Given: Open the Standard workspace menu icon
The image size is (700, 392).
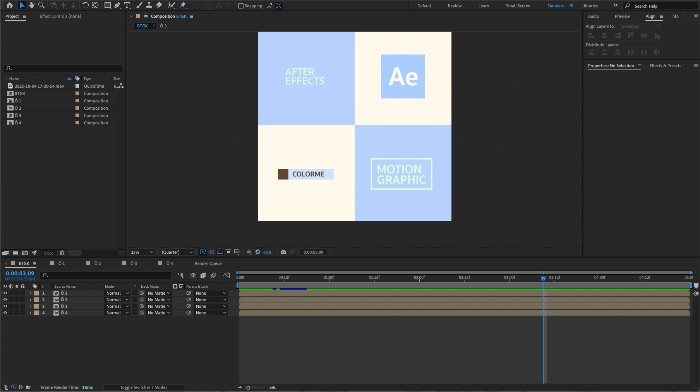Looking at the screenshot, I should (x=571, y=6).
